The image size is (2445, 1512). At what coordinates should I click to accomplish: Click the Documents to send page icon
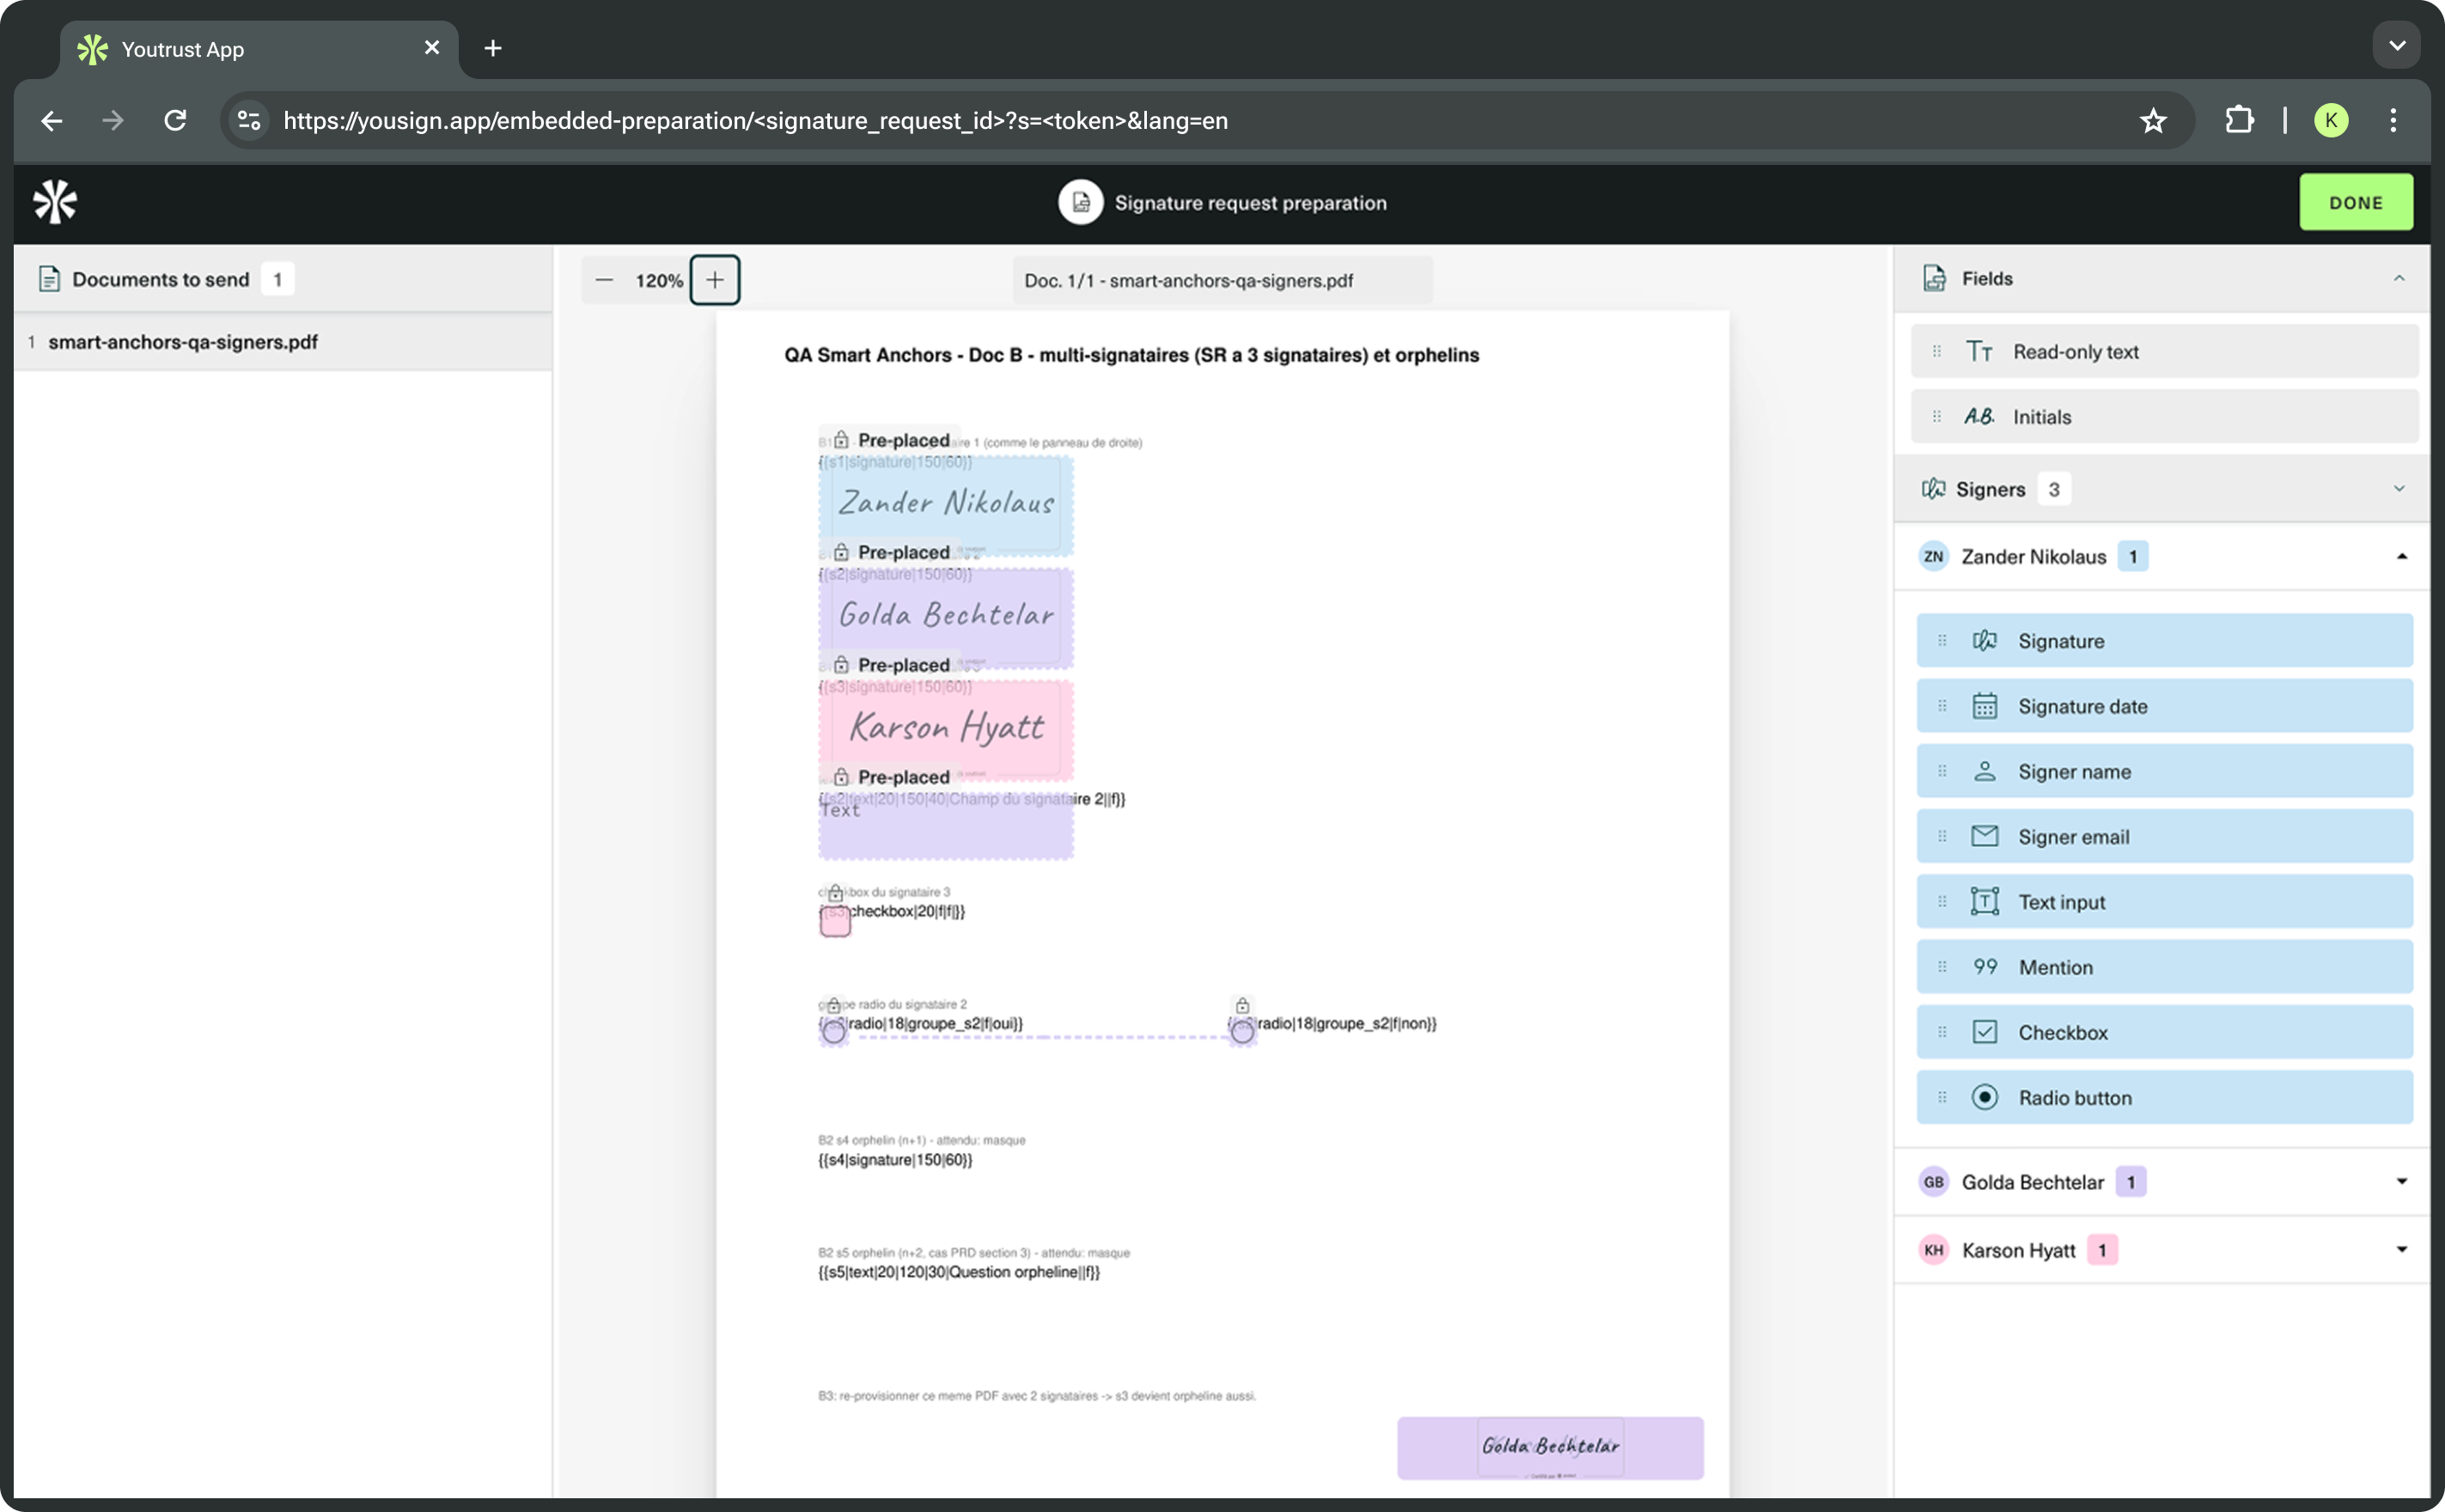[x=48, y=279]
